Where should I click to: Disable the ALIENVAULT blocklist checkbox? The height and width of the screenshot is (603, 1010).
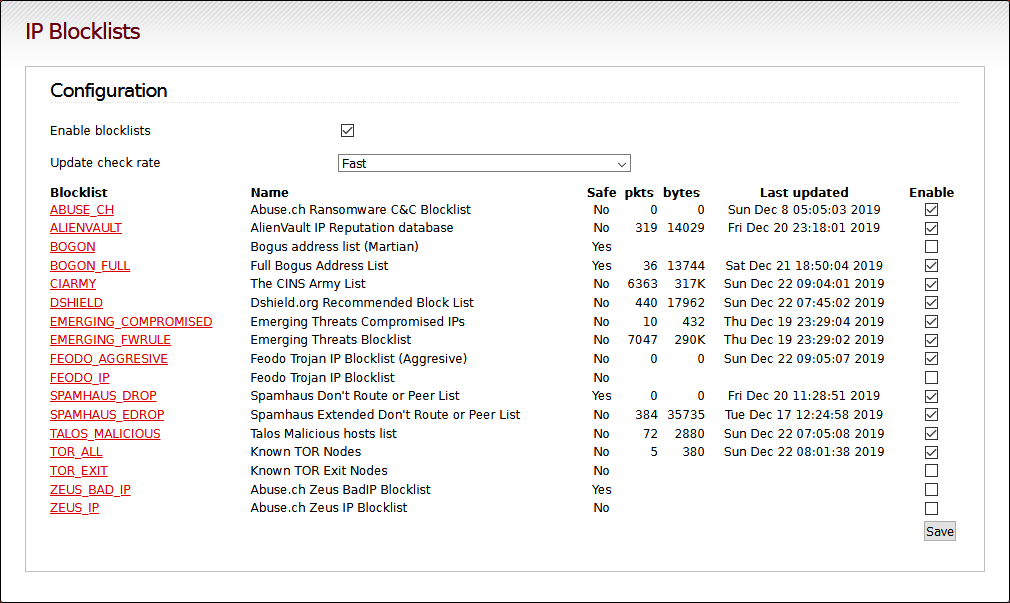click(x=931, y=228)
